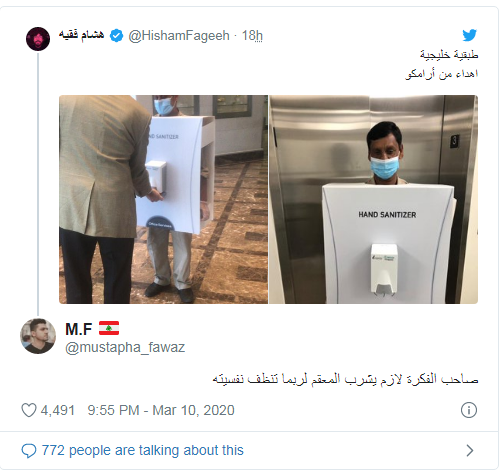This screenshot has height=471, width=502.
Task: Click the 18h timestamp link
Action: click(x=252, y=35)
